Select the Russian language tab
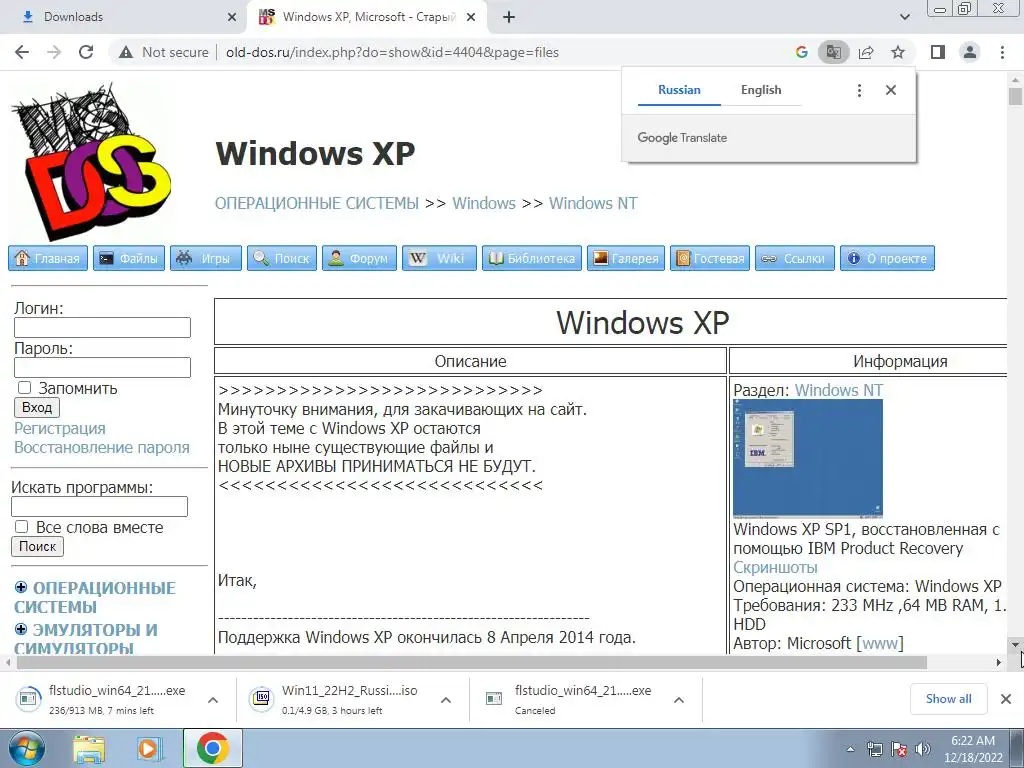Viewport: 1024px width, 768px height. point(679,90)
